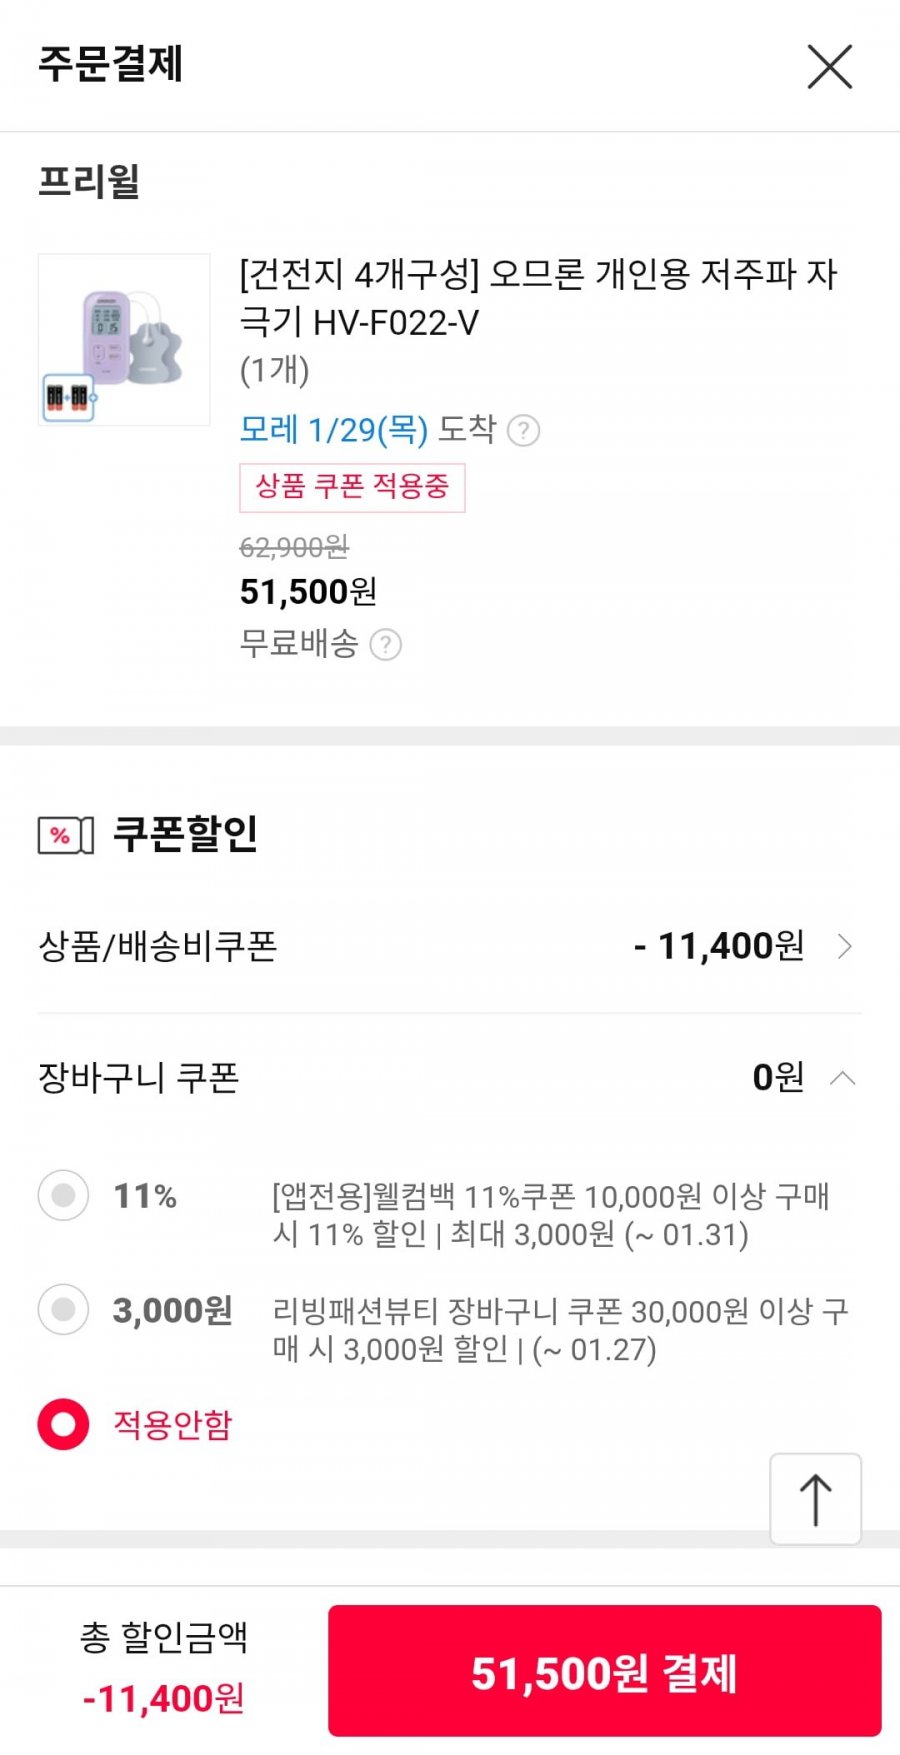
Task: Collapse the 장바구니 쿠폰 section arrow
Action: (x=843, y=1078)
